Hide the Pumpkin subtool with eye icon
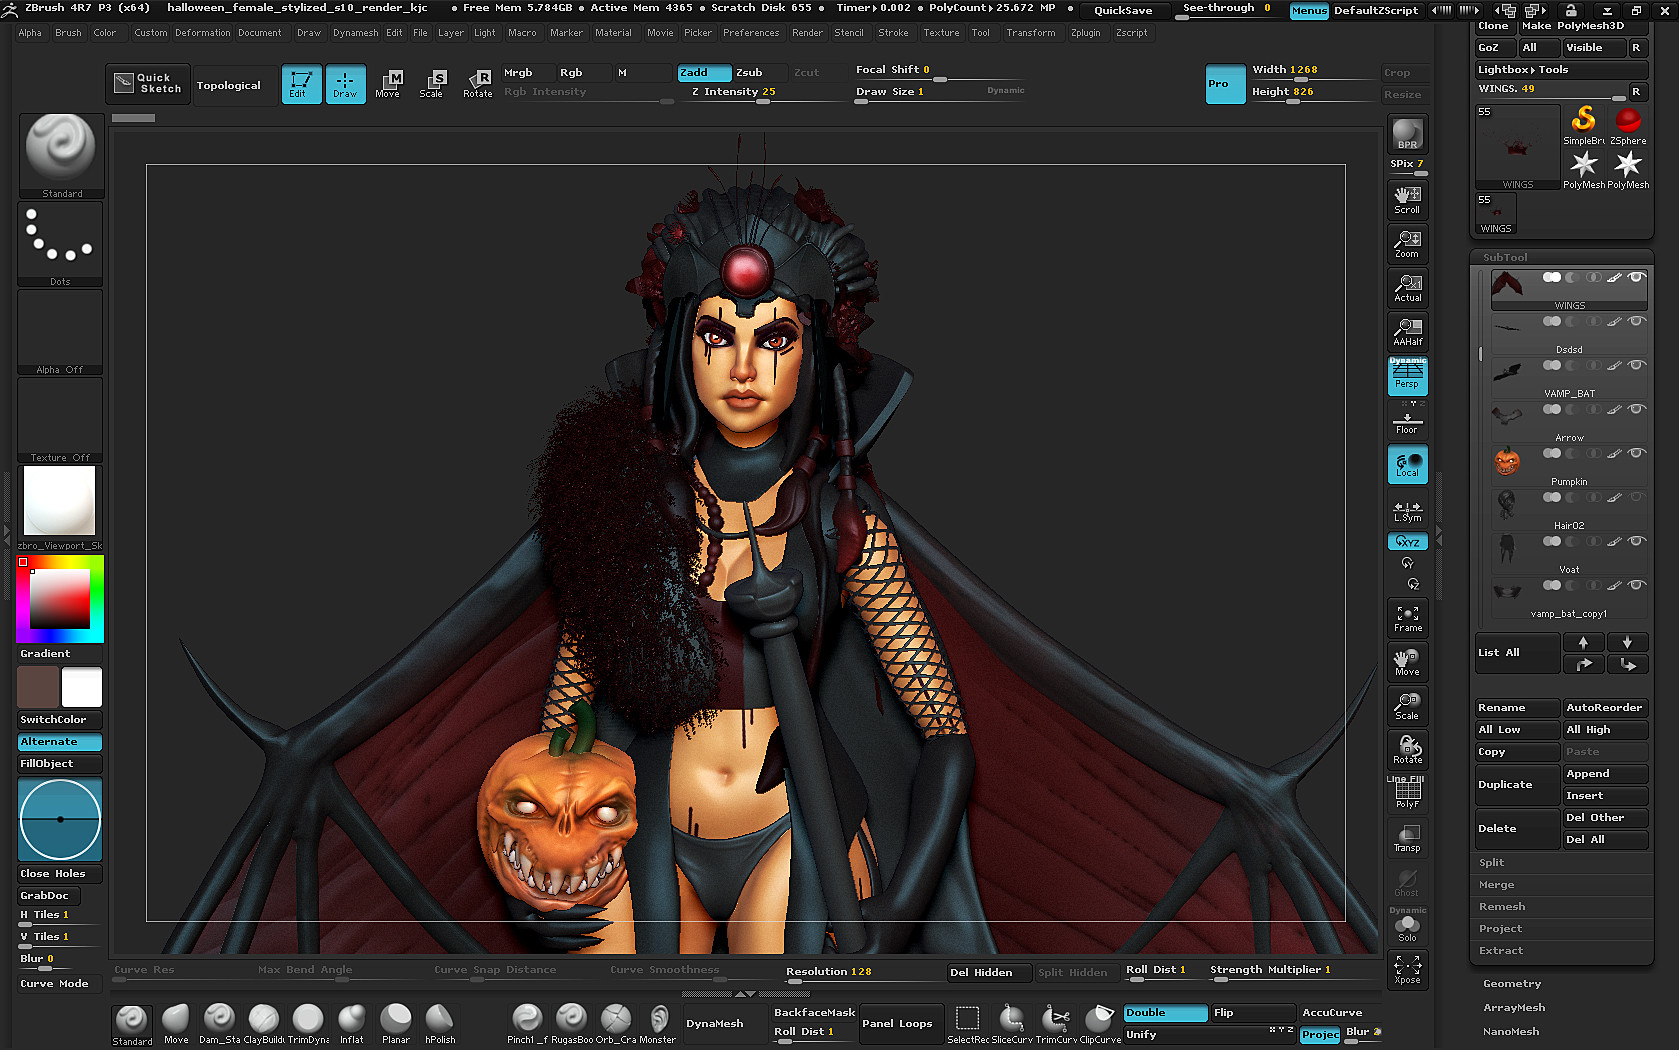 tap(1637, 453)
